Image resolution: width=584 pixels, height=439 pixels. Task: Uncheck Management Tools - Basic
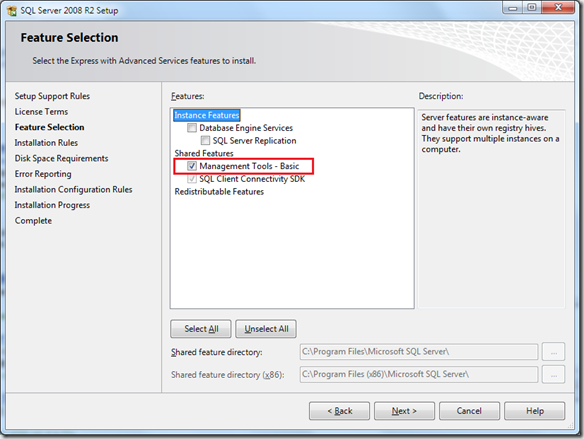pos(192,166)
